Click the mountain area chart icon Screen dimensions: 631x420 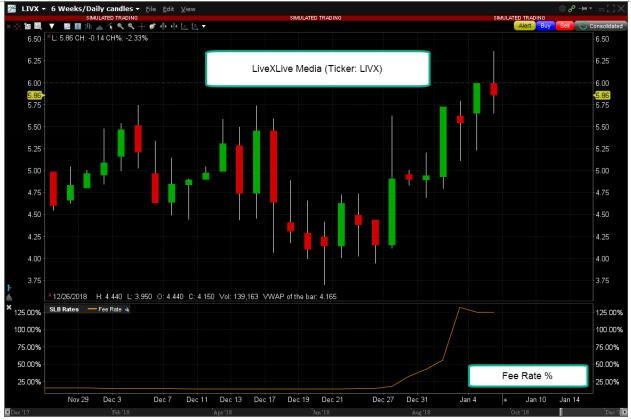(x=99, y=27)
